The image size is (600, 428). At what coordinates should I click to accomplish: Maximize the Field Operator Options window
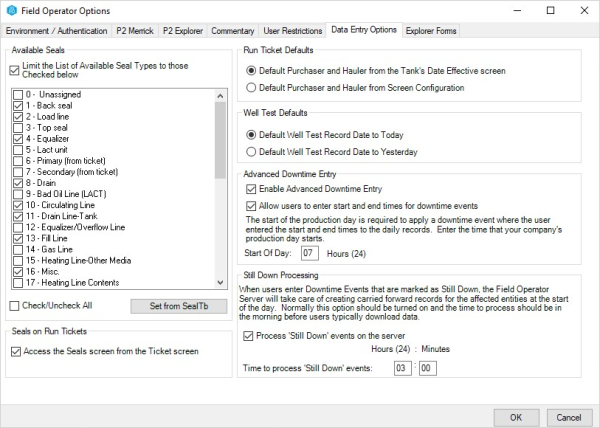pos(547,10)
